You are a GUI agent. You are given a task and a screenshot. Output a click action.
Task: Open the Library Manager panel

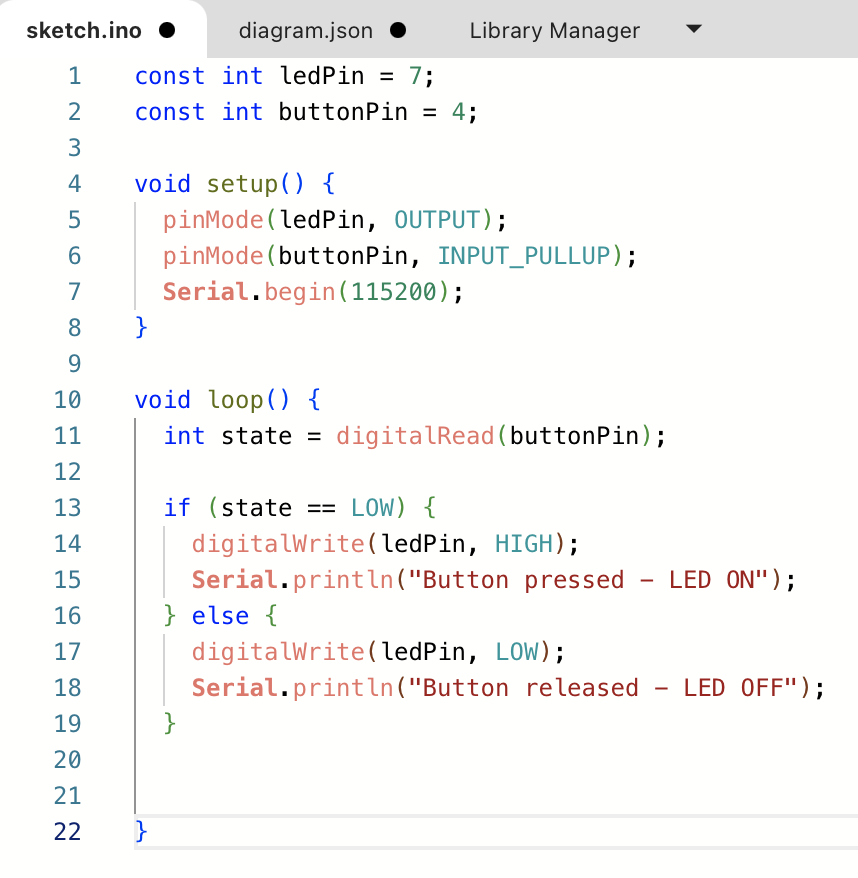[554, 30]
